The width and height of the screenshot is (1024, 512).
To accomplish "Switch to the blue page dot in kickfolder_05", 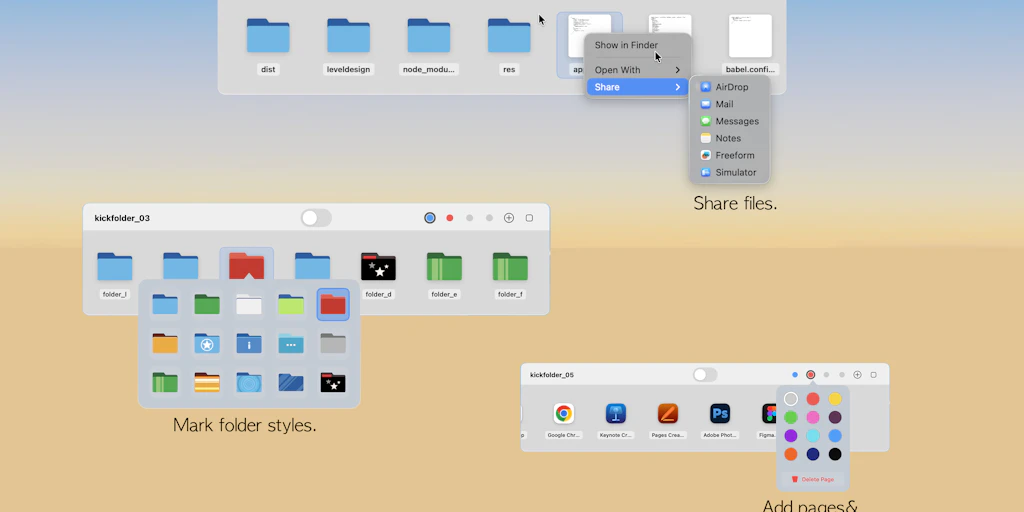I will 795,375.
